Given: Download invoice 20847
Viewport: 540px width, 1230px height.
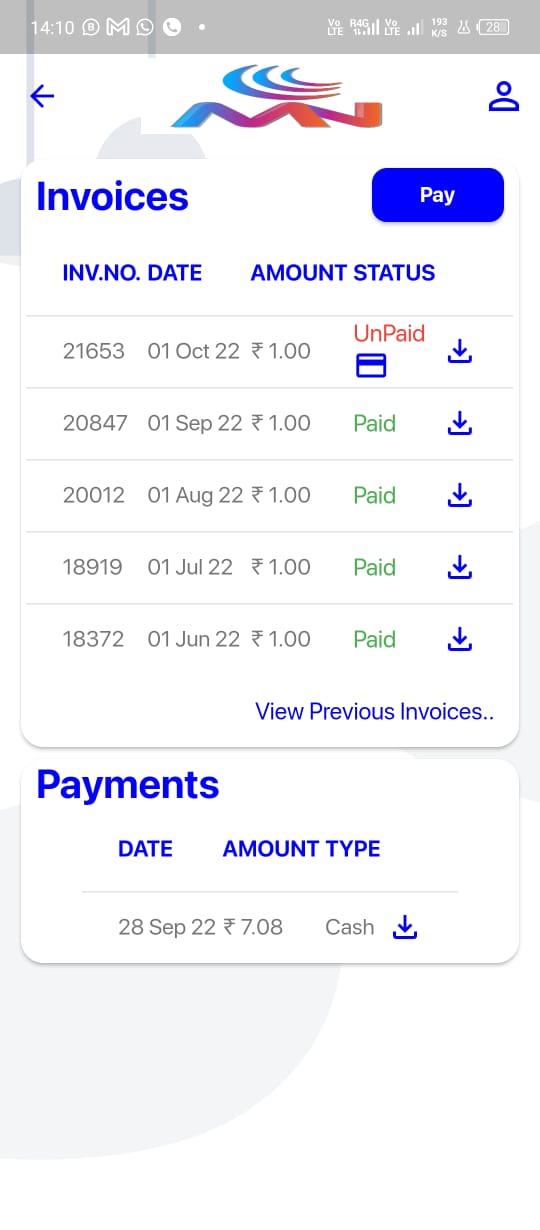Looking at the screenshot, I should coord(459,423).
